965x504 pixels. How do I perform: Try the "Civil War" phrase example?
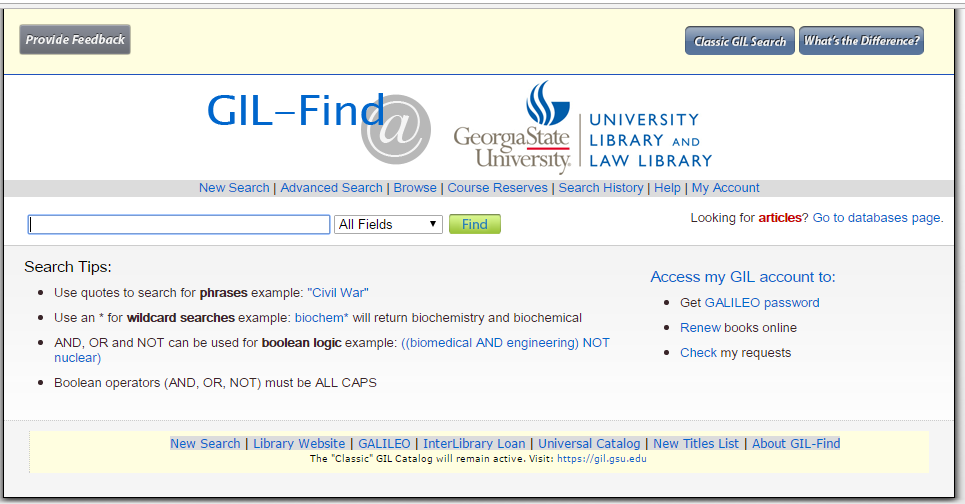click(338, 293)
